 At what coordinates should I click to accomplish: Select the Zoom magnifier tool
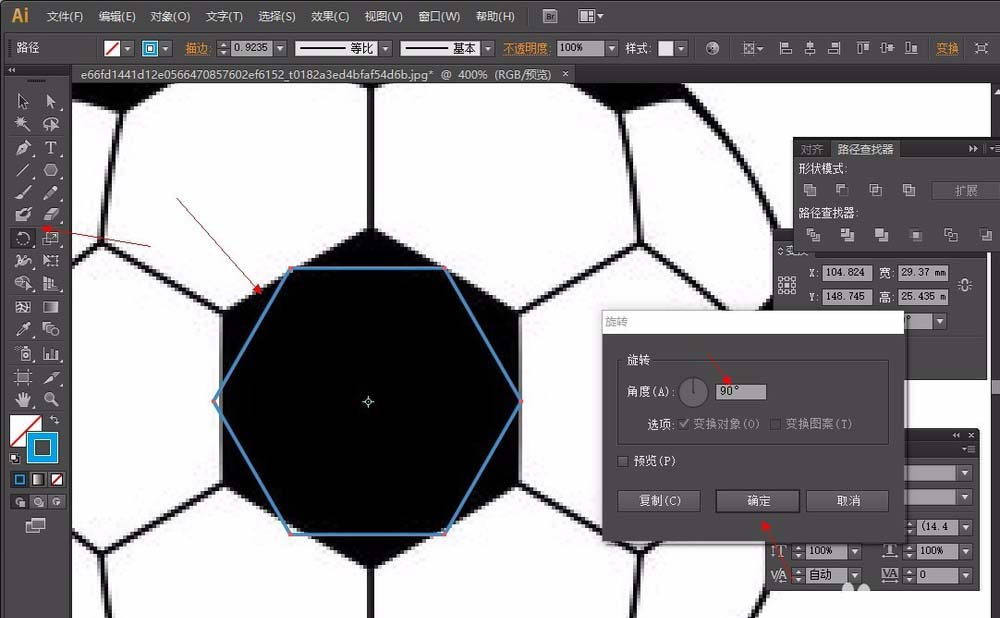(50, 400)
